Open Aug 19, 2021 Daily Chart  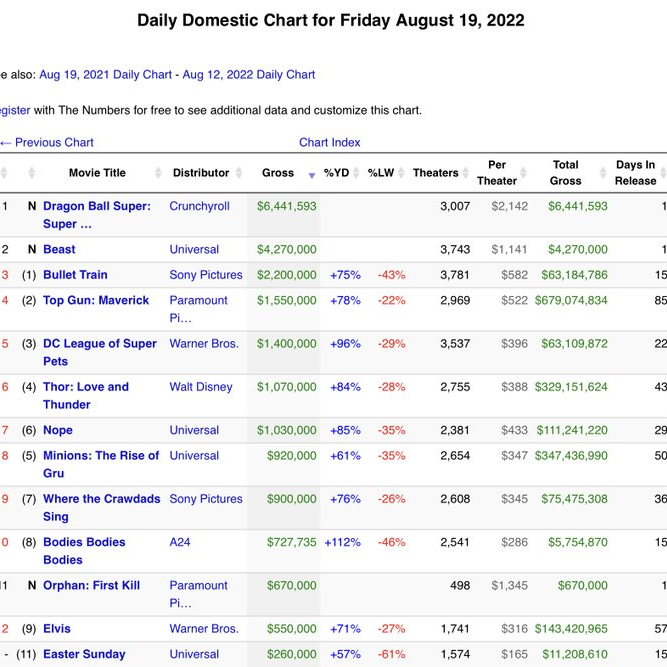[105, 75]
